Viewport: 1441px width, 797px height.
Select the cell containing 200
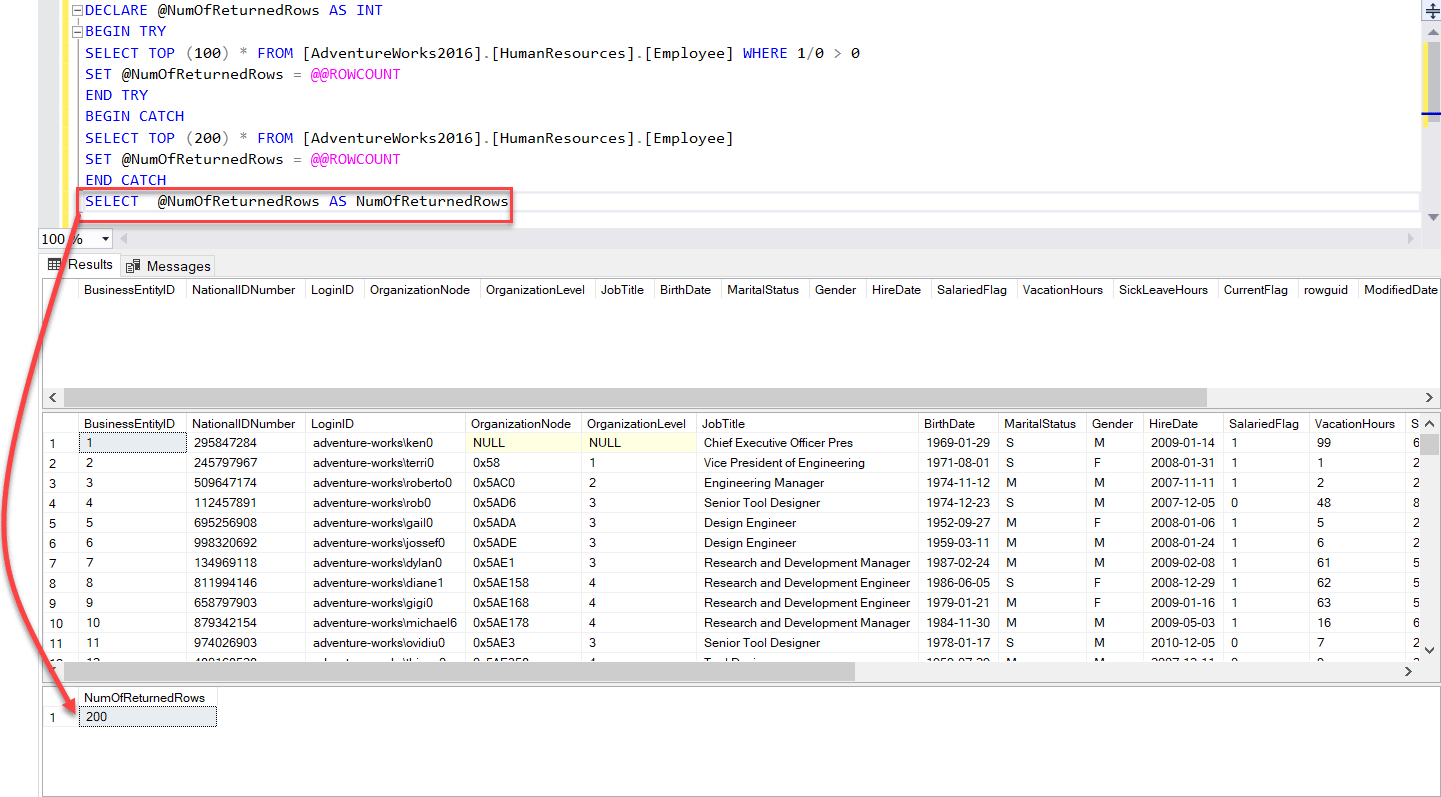coord(147,717)
